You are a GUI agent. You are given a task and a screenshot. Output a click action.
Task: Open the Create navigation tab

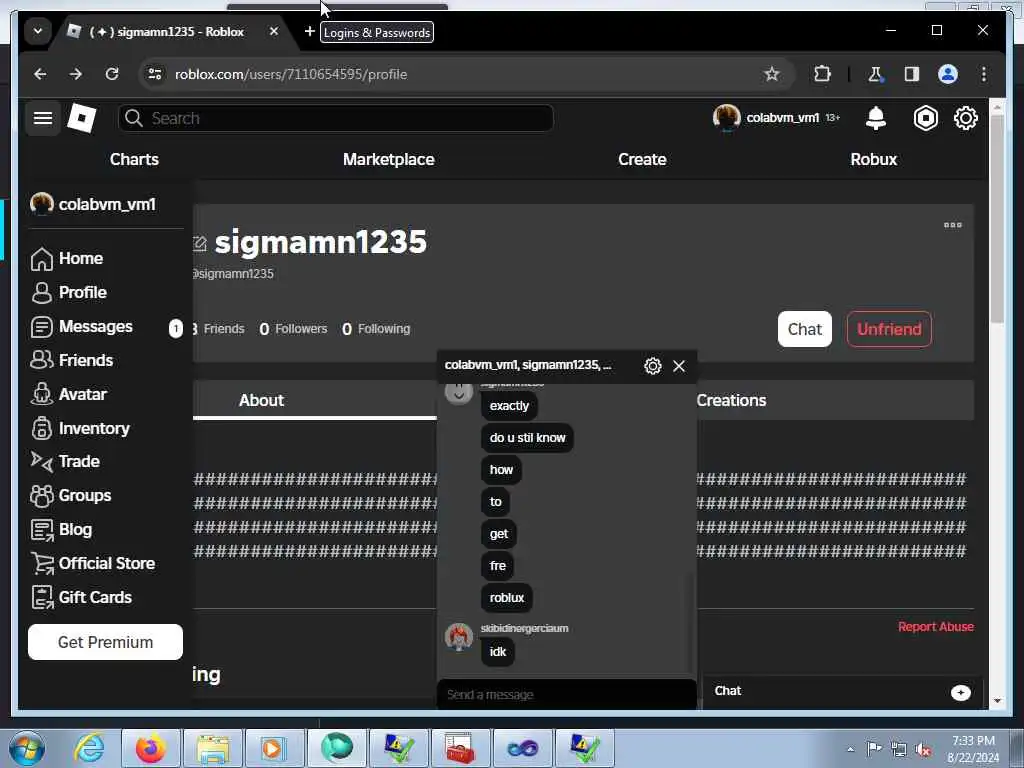(x=642, y=159)
